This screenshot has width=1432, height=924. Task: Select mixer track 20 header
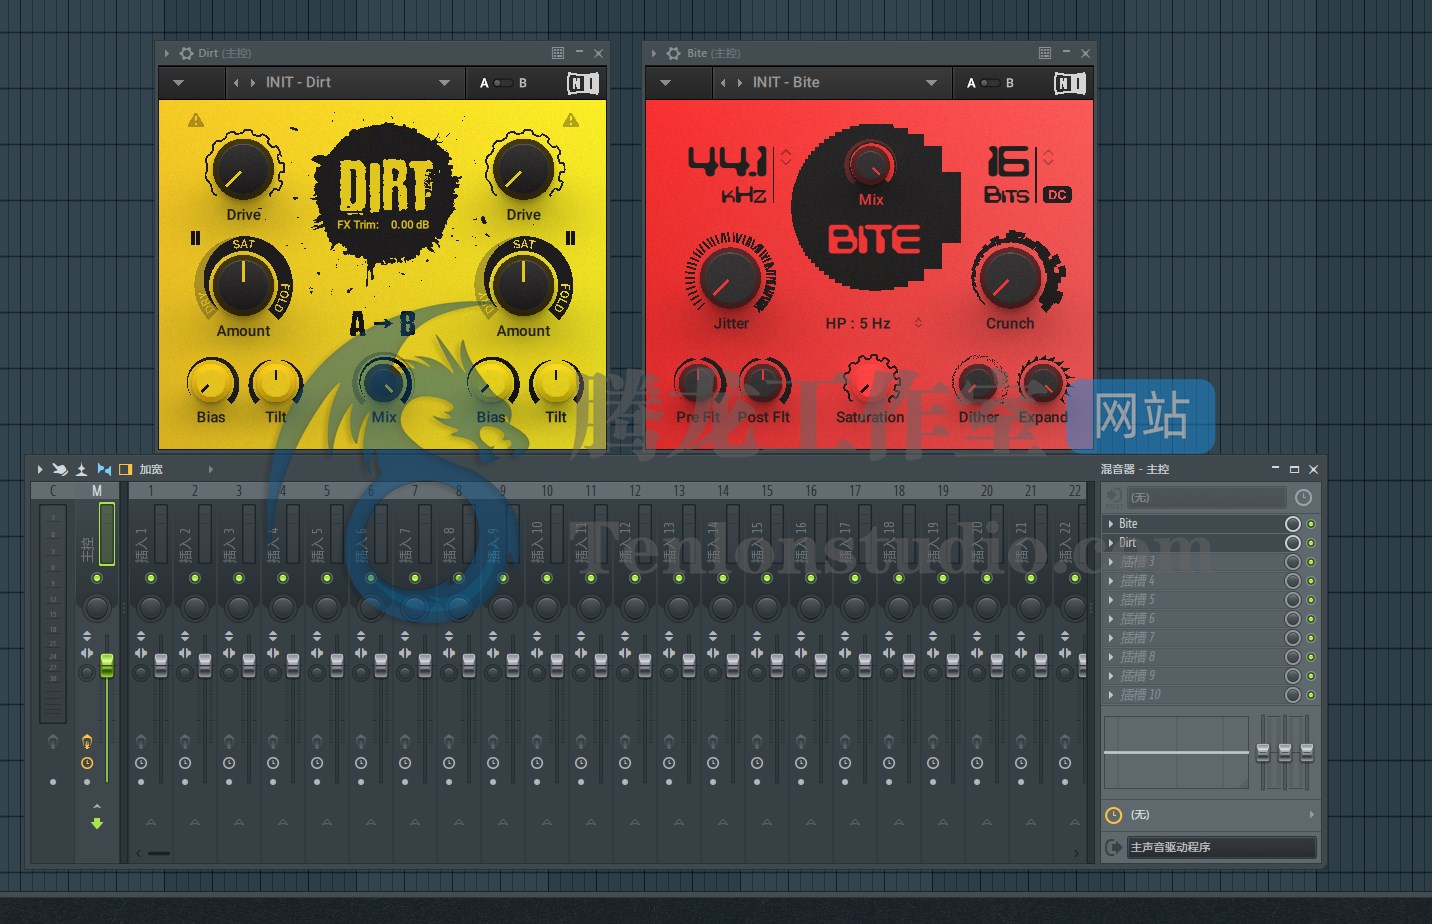987,491
